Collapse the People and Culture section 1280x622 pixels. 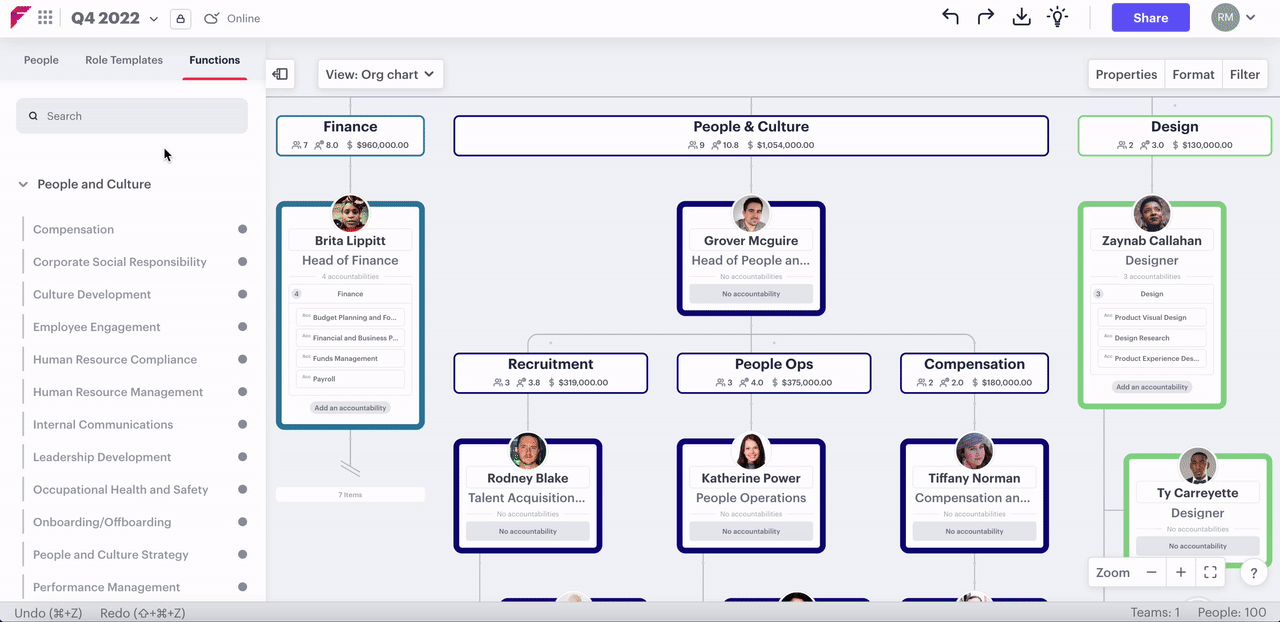pos(23,184)
